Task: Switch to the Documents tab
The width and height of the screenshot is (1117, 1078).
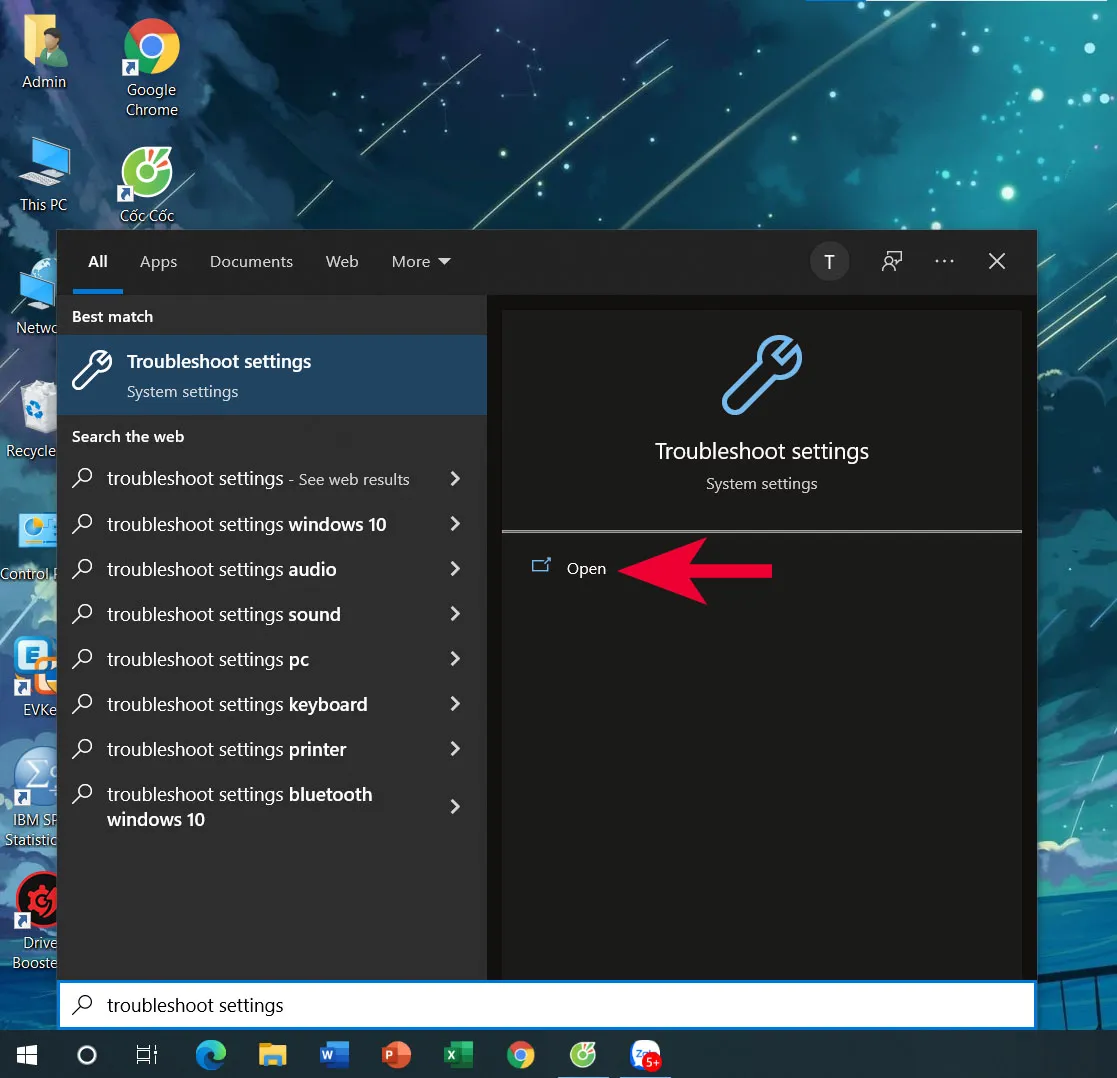Action: (x=251, y=261)
